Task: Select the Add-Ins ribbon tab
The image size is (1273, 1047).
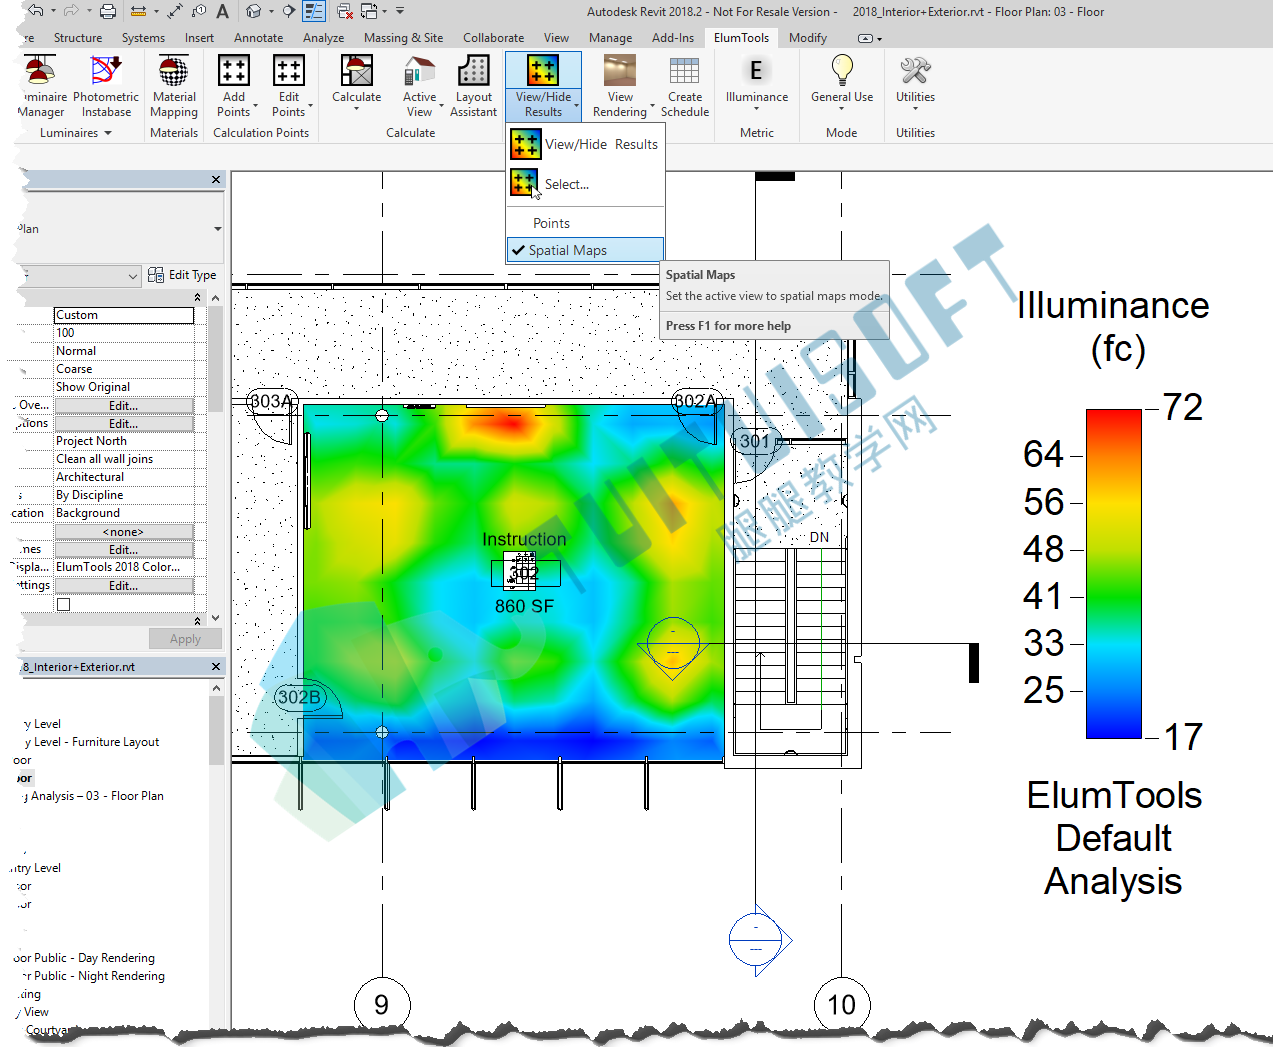Action: tap(673, 38)
